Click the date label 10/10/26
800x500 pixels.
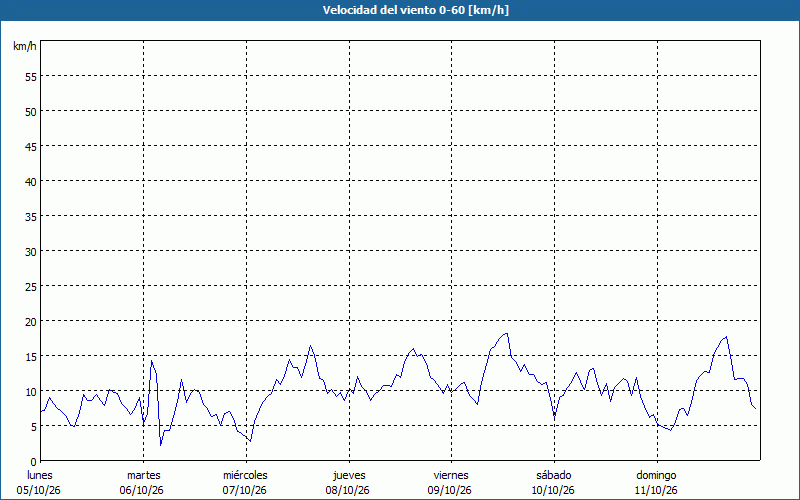pos(553,490)
